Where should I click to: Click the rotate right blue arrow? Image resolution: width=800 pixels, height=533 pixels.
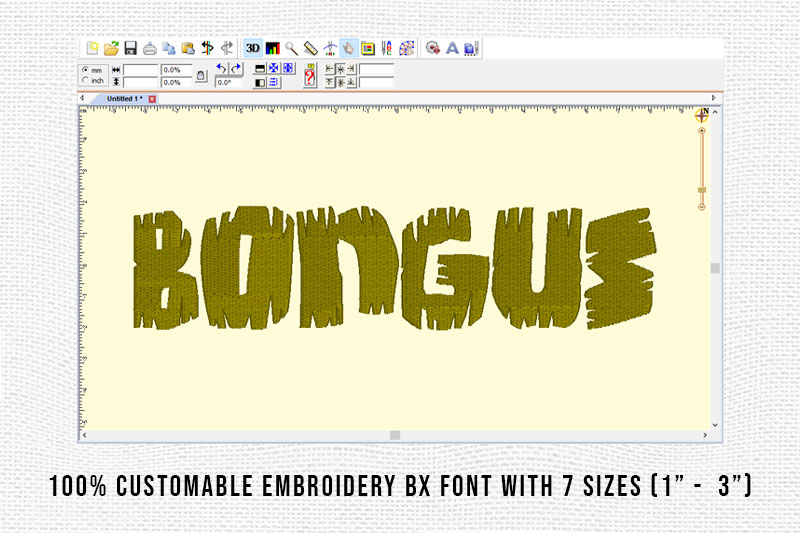236,68
